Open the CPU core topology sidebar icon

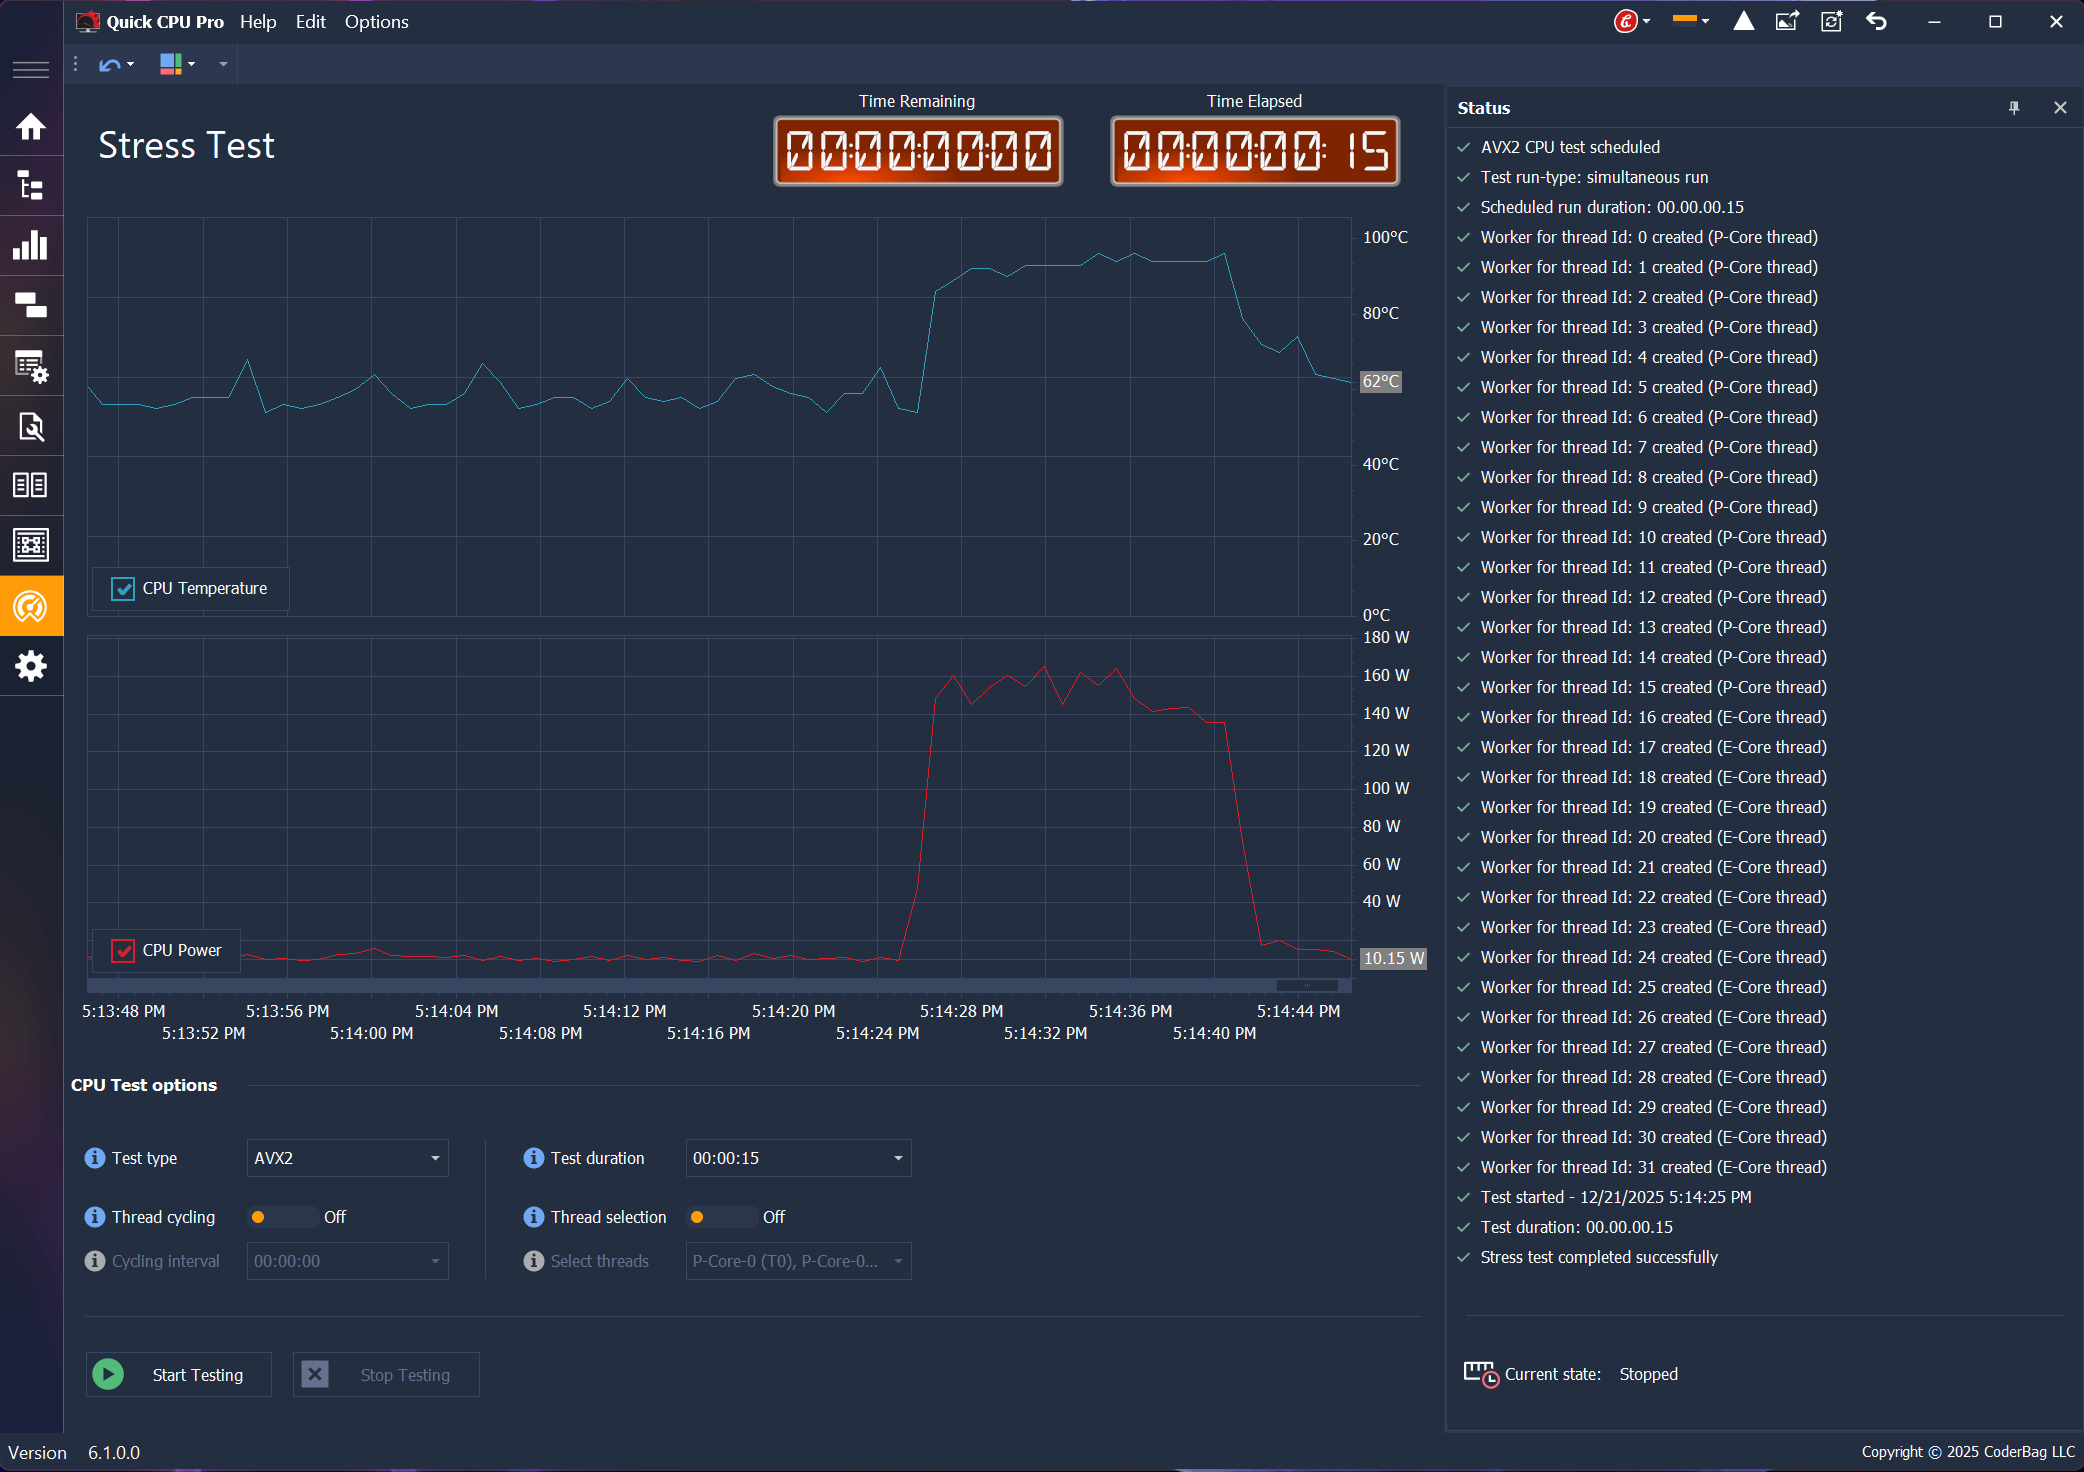(x=31, y=186)
